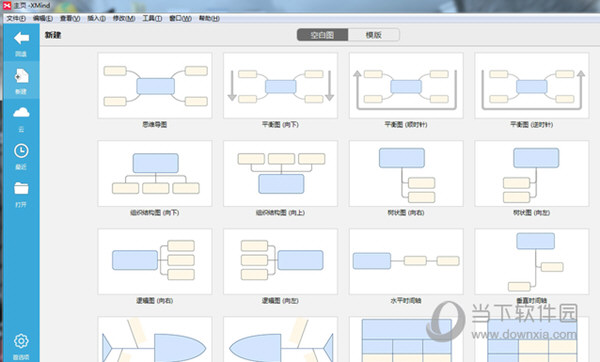600x362 pixels.
Task: Open the 插入(I) menu
Action: click(97, 18)
